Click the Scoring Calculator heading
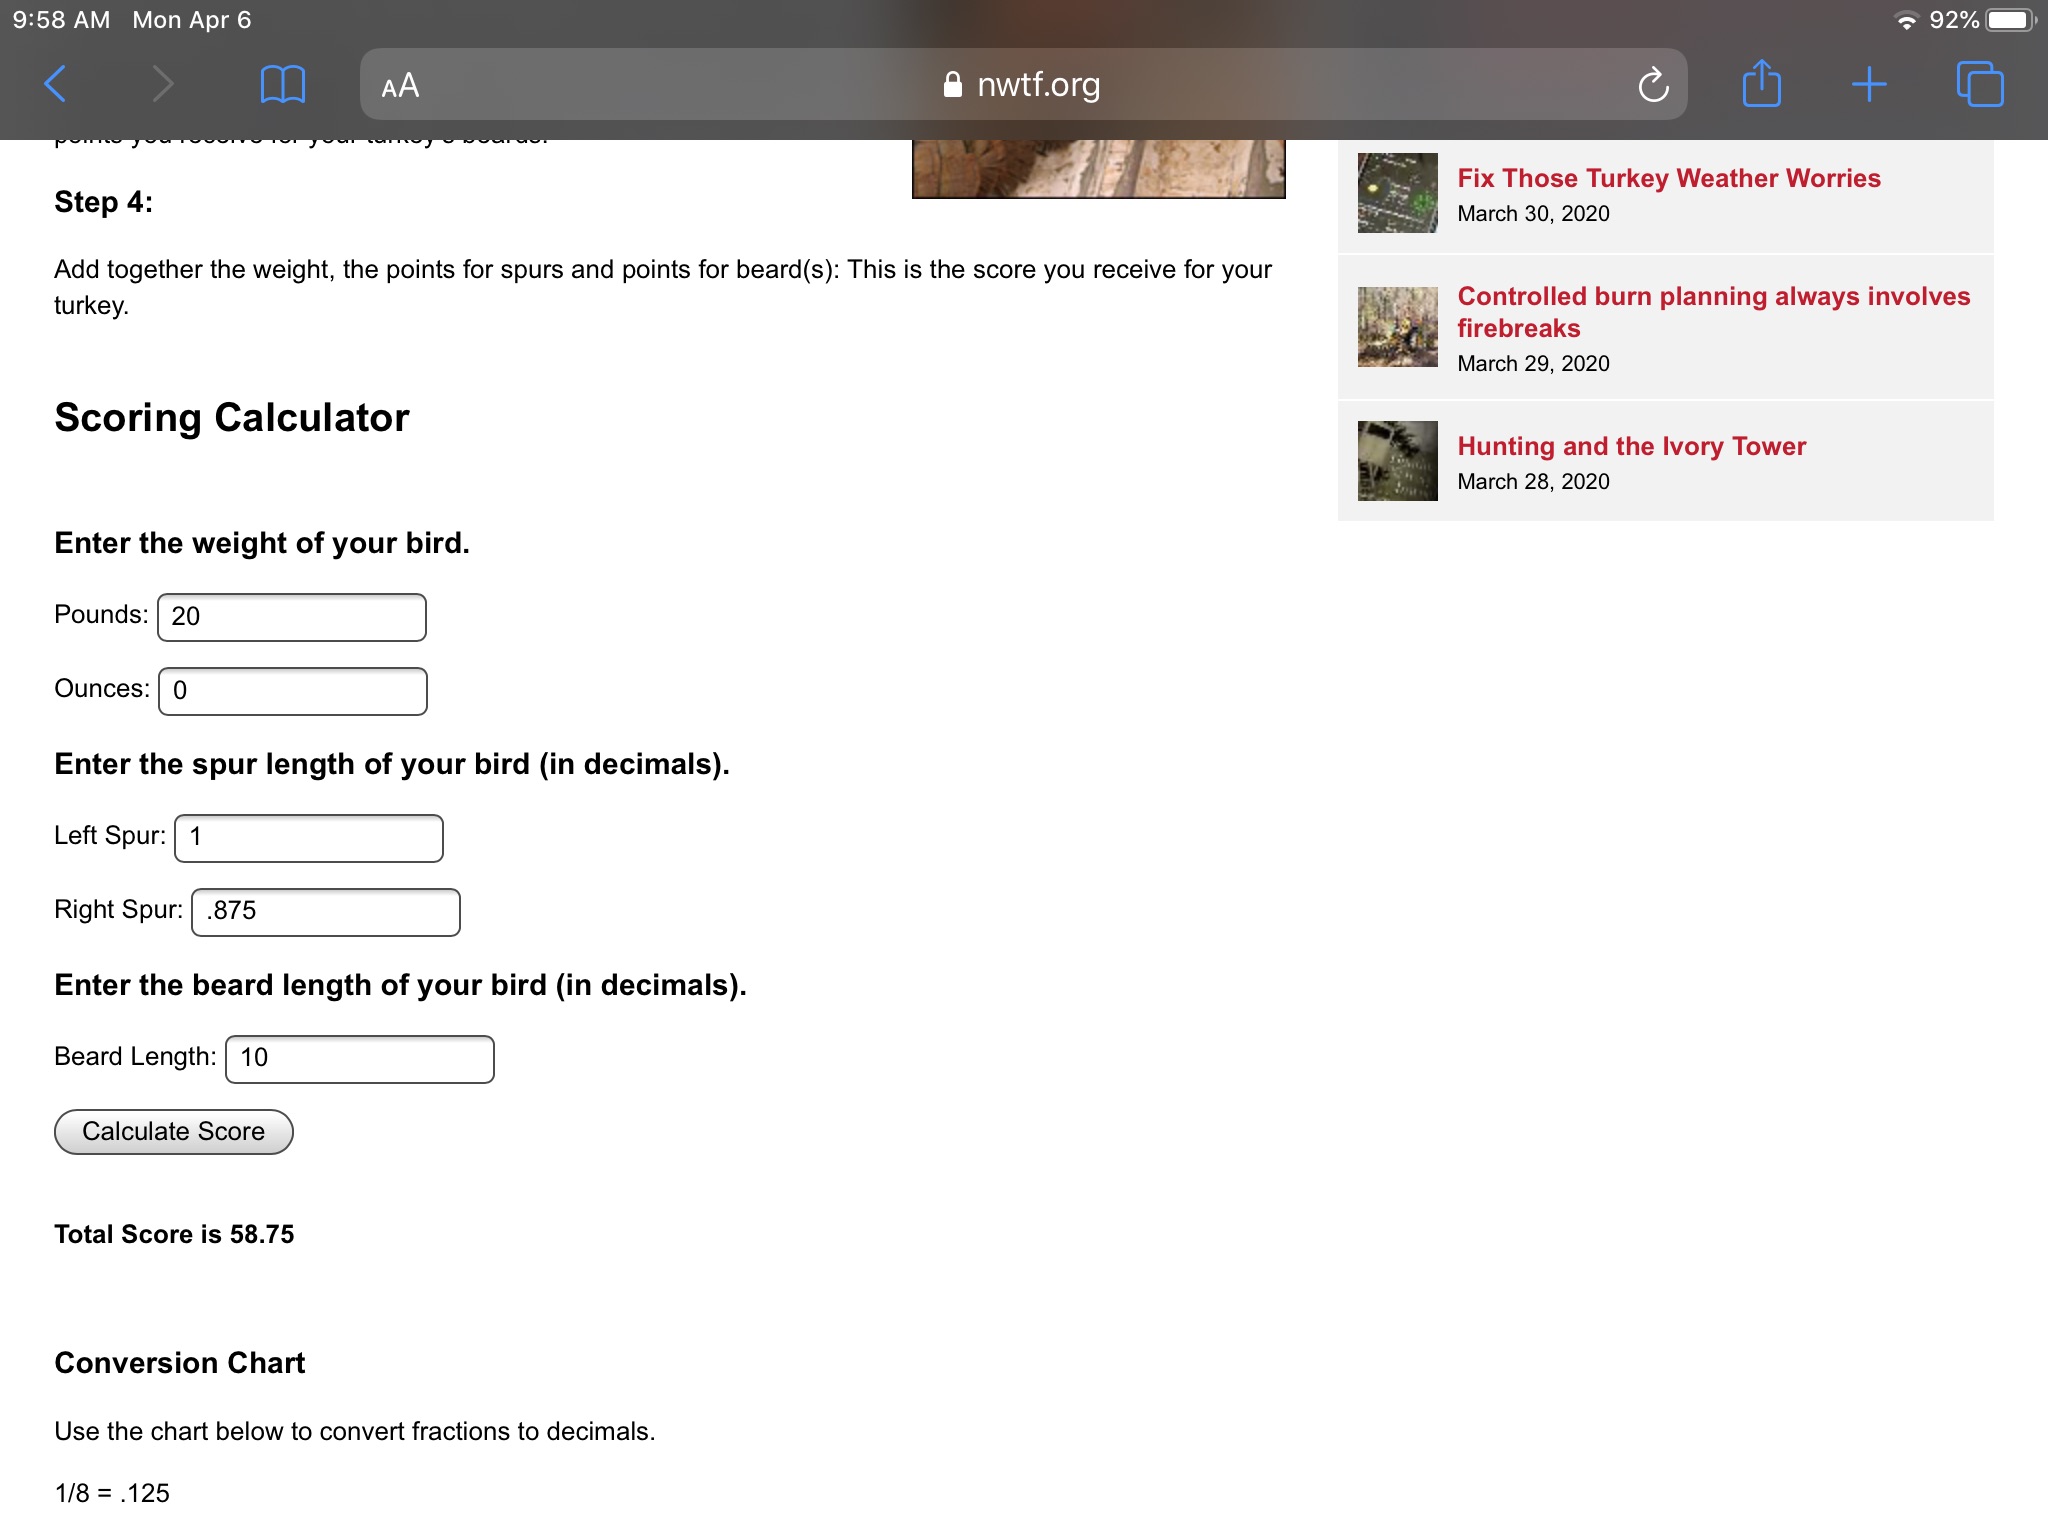This screenshot has width=2048, height=1536. pyautogui.click(x=232, y=418)
